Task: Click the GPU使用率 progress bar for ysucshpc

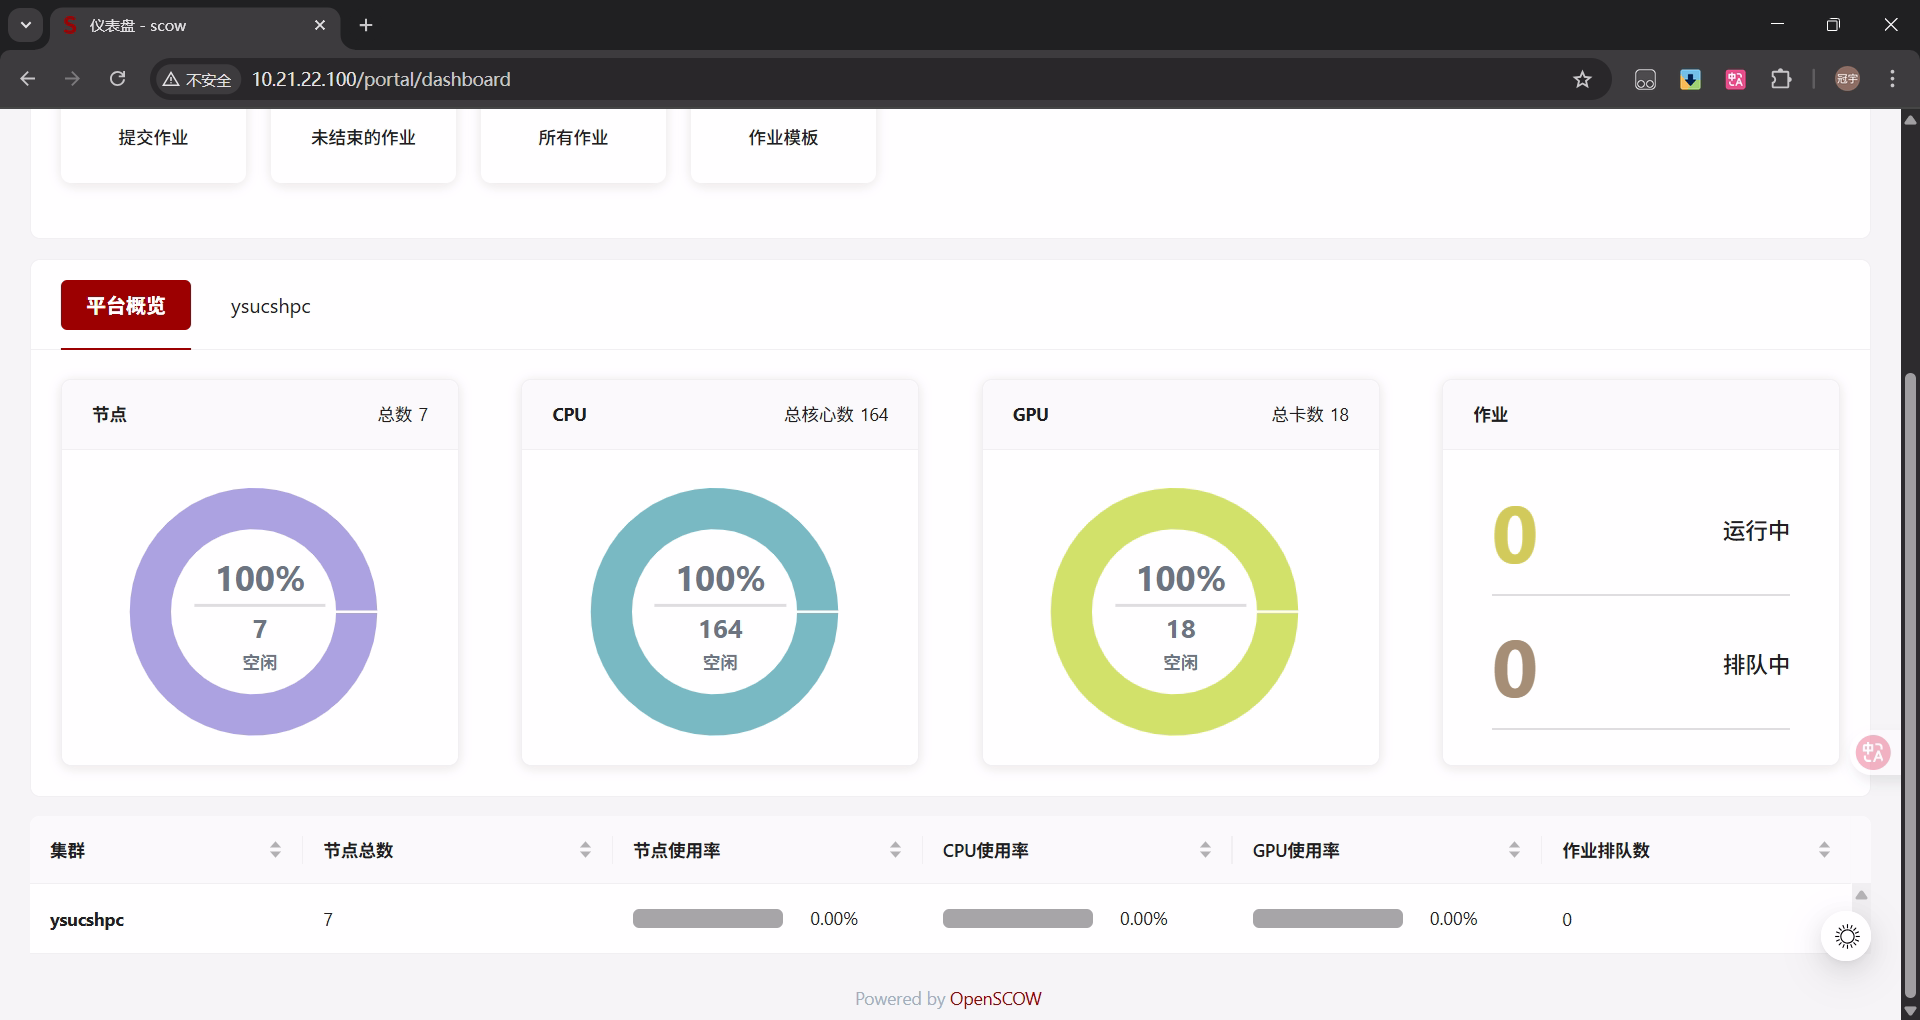Action: [x=1327, y=919]
